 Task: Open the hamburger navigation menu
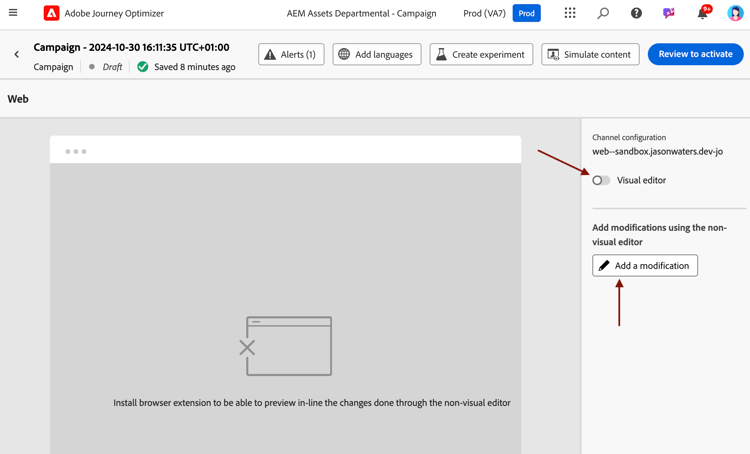tap(13, 13)
